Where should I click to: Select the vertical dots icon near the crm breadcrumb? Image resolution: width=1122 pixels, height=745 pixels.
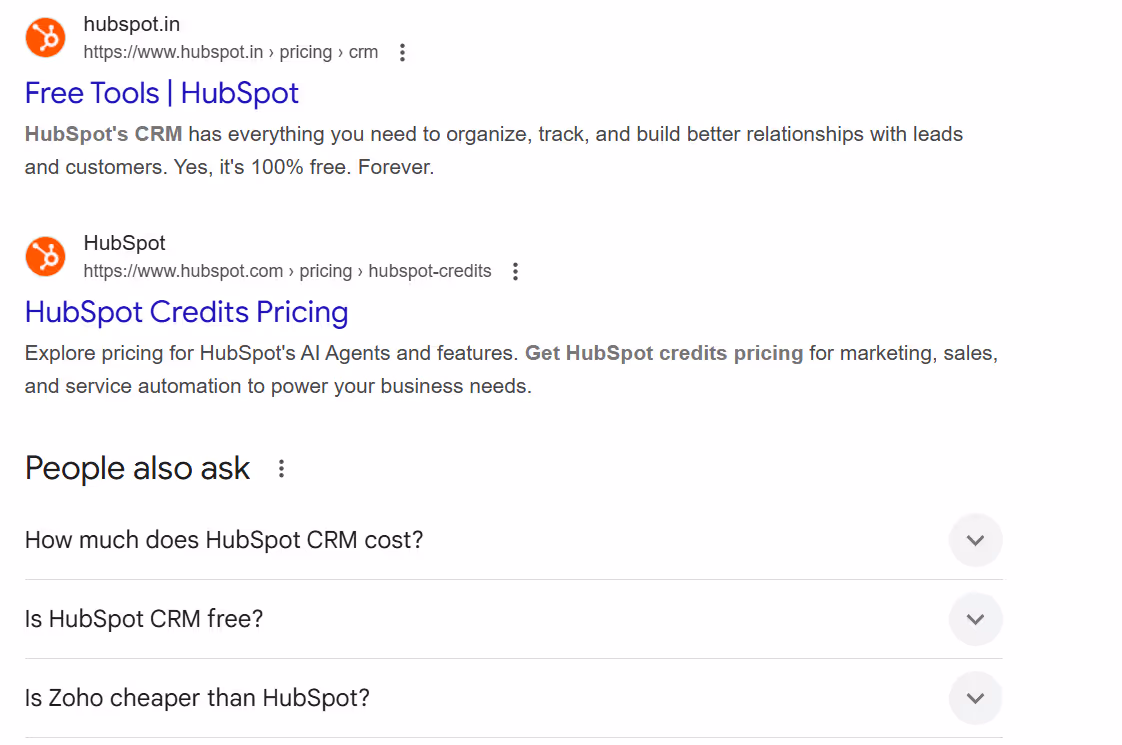[401, 51]
